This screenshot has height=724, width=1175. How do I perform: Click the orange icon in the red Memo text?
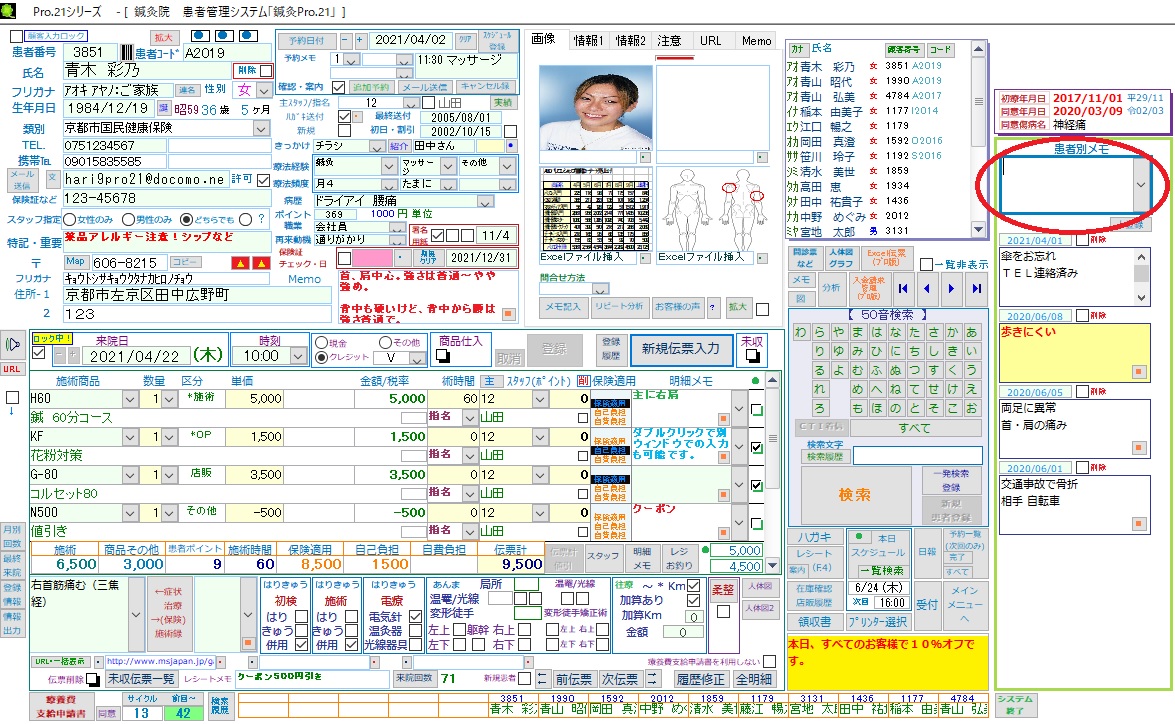[x=509, y=314]
